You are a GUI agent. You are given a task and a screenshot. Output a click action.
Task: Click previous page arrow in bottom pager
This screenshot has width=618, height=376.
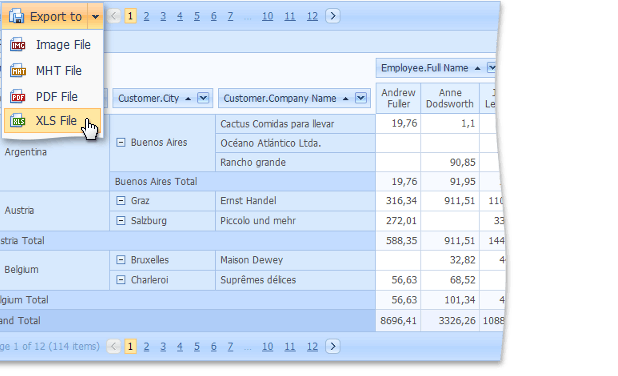[114, 346]
